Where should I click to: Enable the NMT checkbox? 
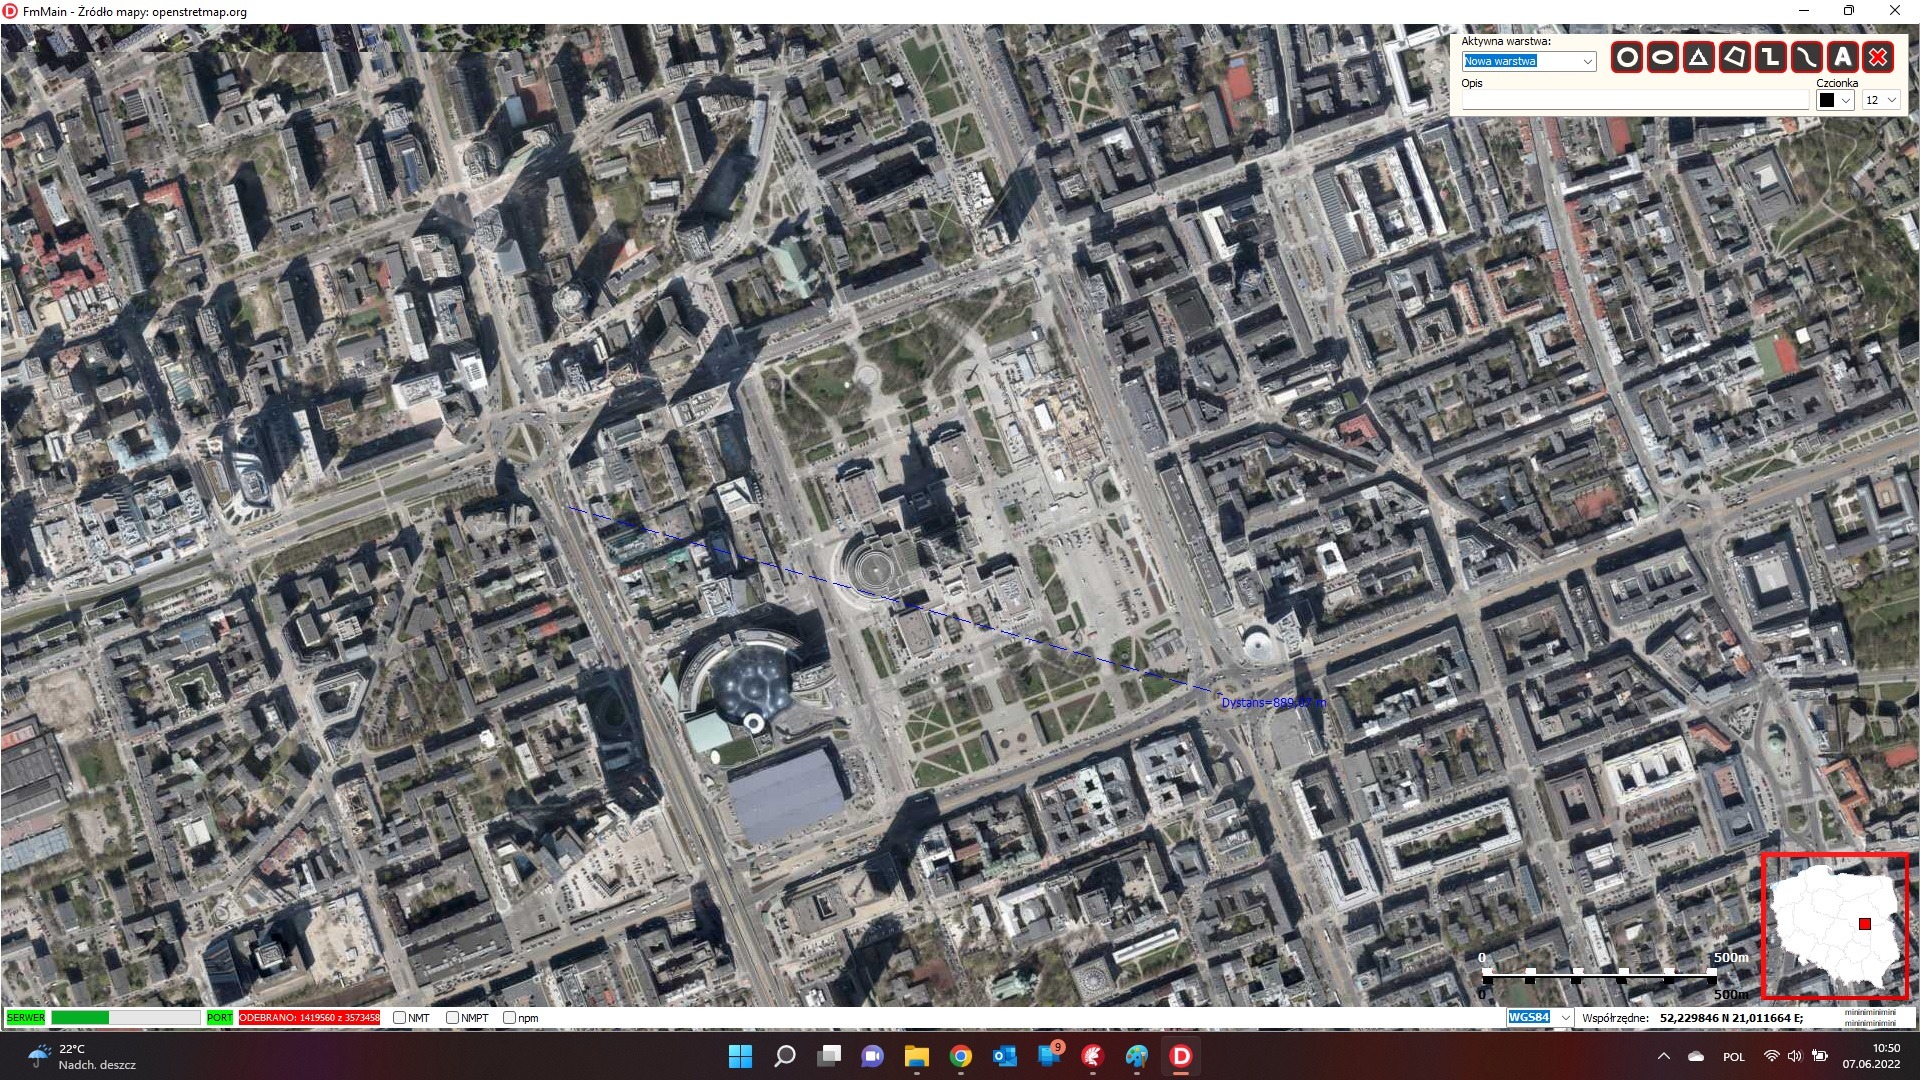399,1017
